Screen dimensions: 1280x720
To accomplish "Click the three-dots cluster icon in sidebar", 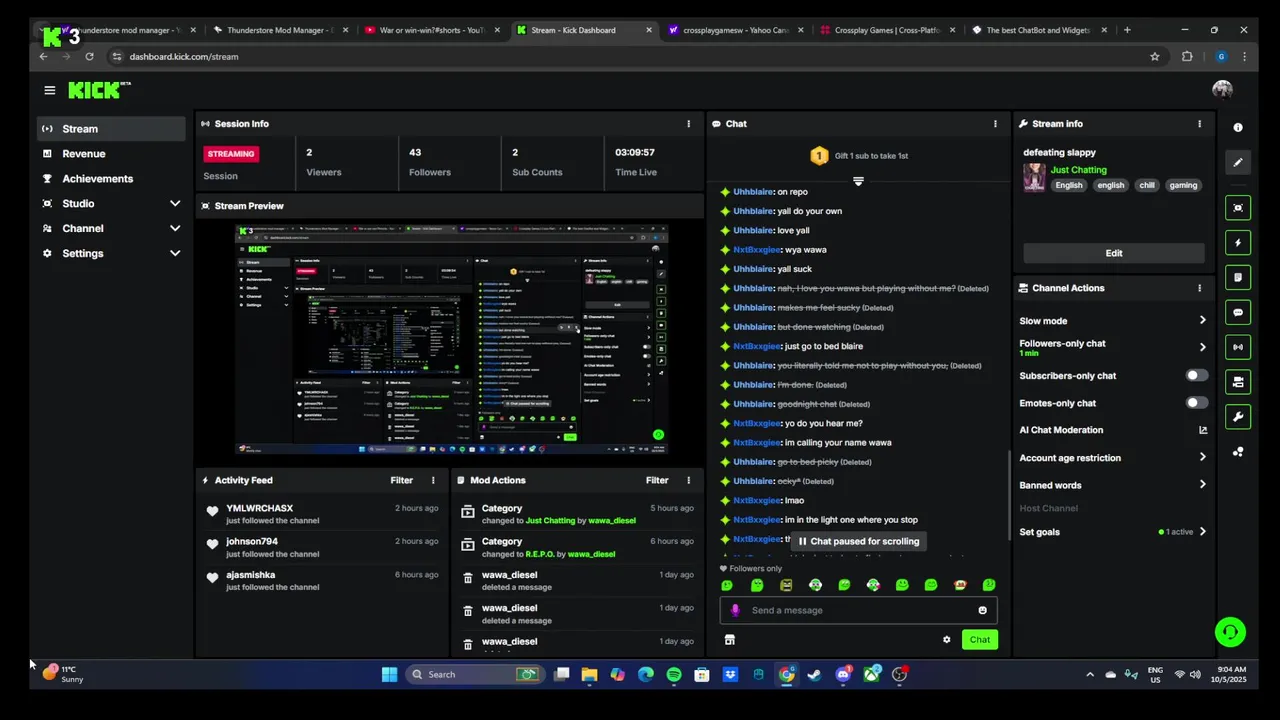I will 1238,452.
